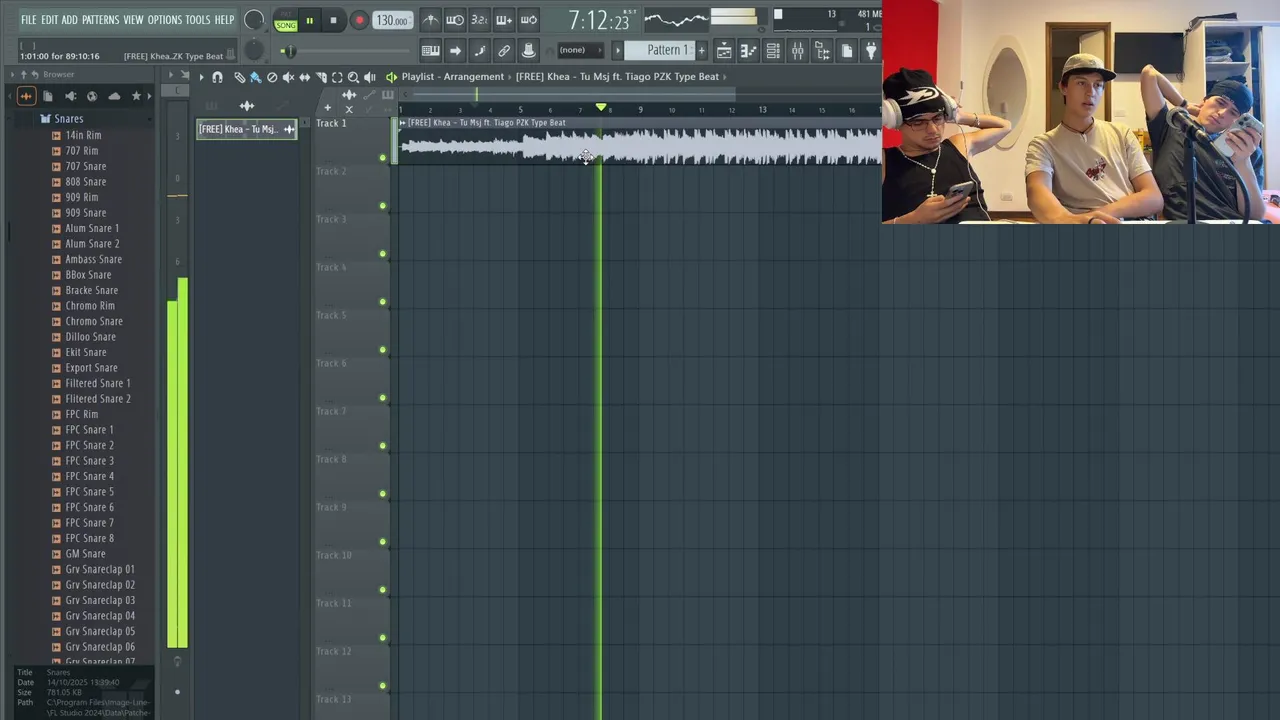Open the pattern list arrow before Pattern 1
Image resolution: width=1280 pixels, height=720 pixels.
617,50
